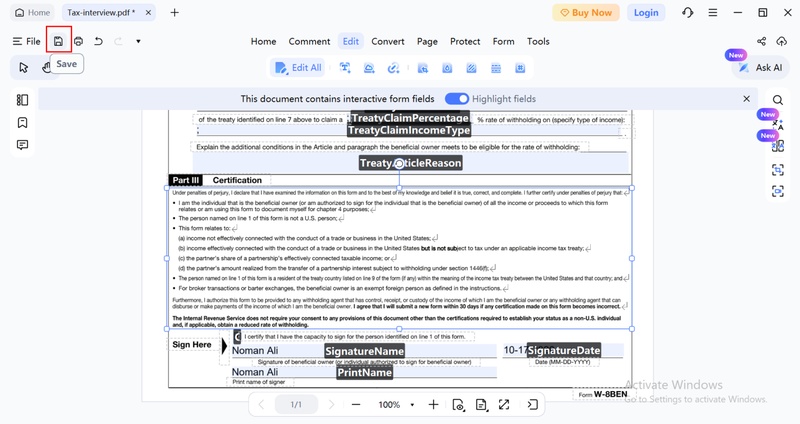Screen dimensions: 800x424
Task: Open the page view mode options
Action: [458, 405]
